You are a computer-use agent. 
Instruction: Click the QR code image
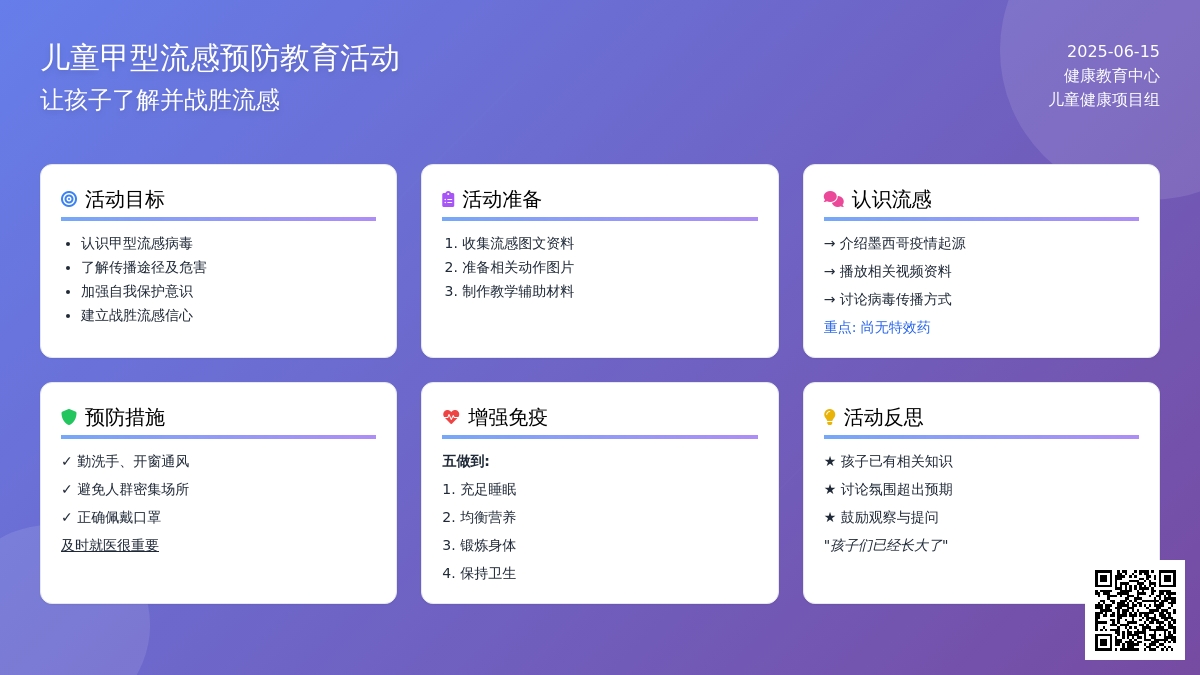[1135, 610]
